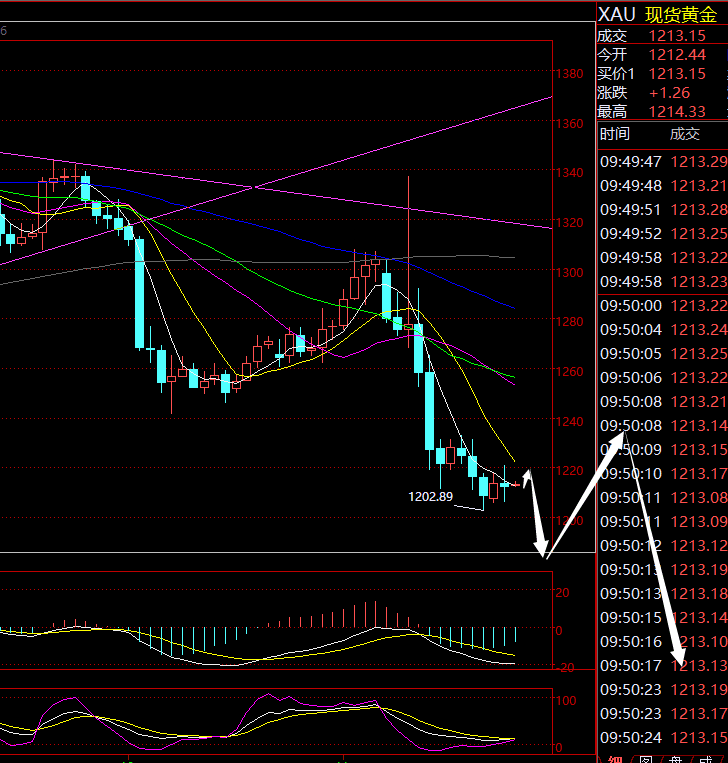Open the 成 tab at bottom right
This screenshot has width=728, height=763.
(706, 758)
